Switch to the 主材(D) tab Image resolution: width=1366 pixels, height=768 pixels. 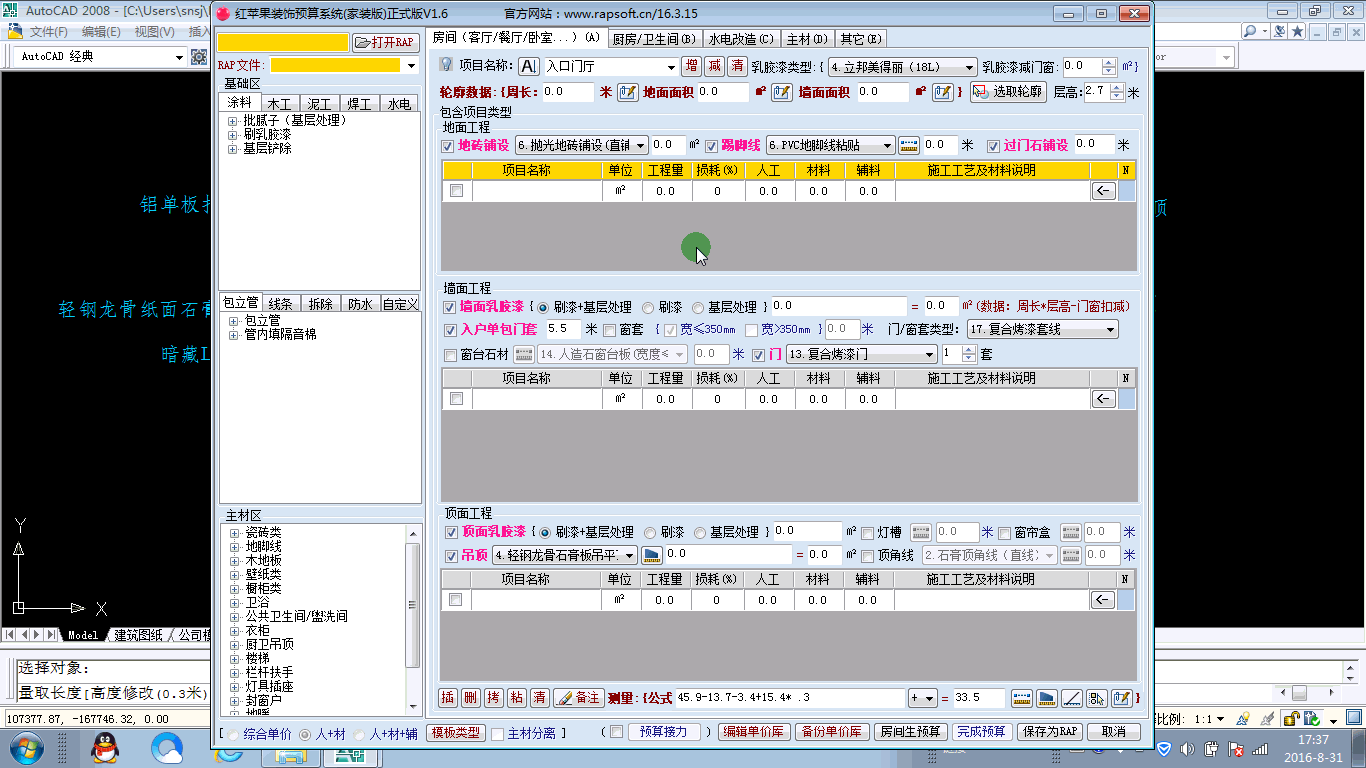(x=807, y=39)
